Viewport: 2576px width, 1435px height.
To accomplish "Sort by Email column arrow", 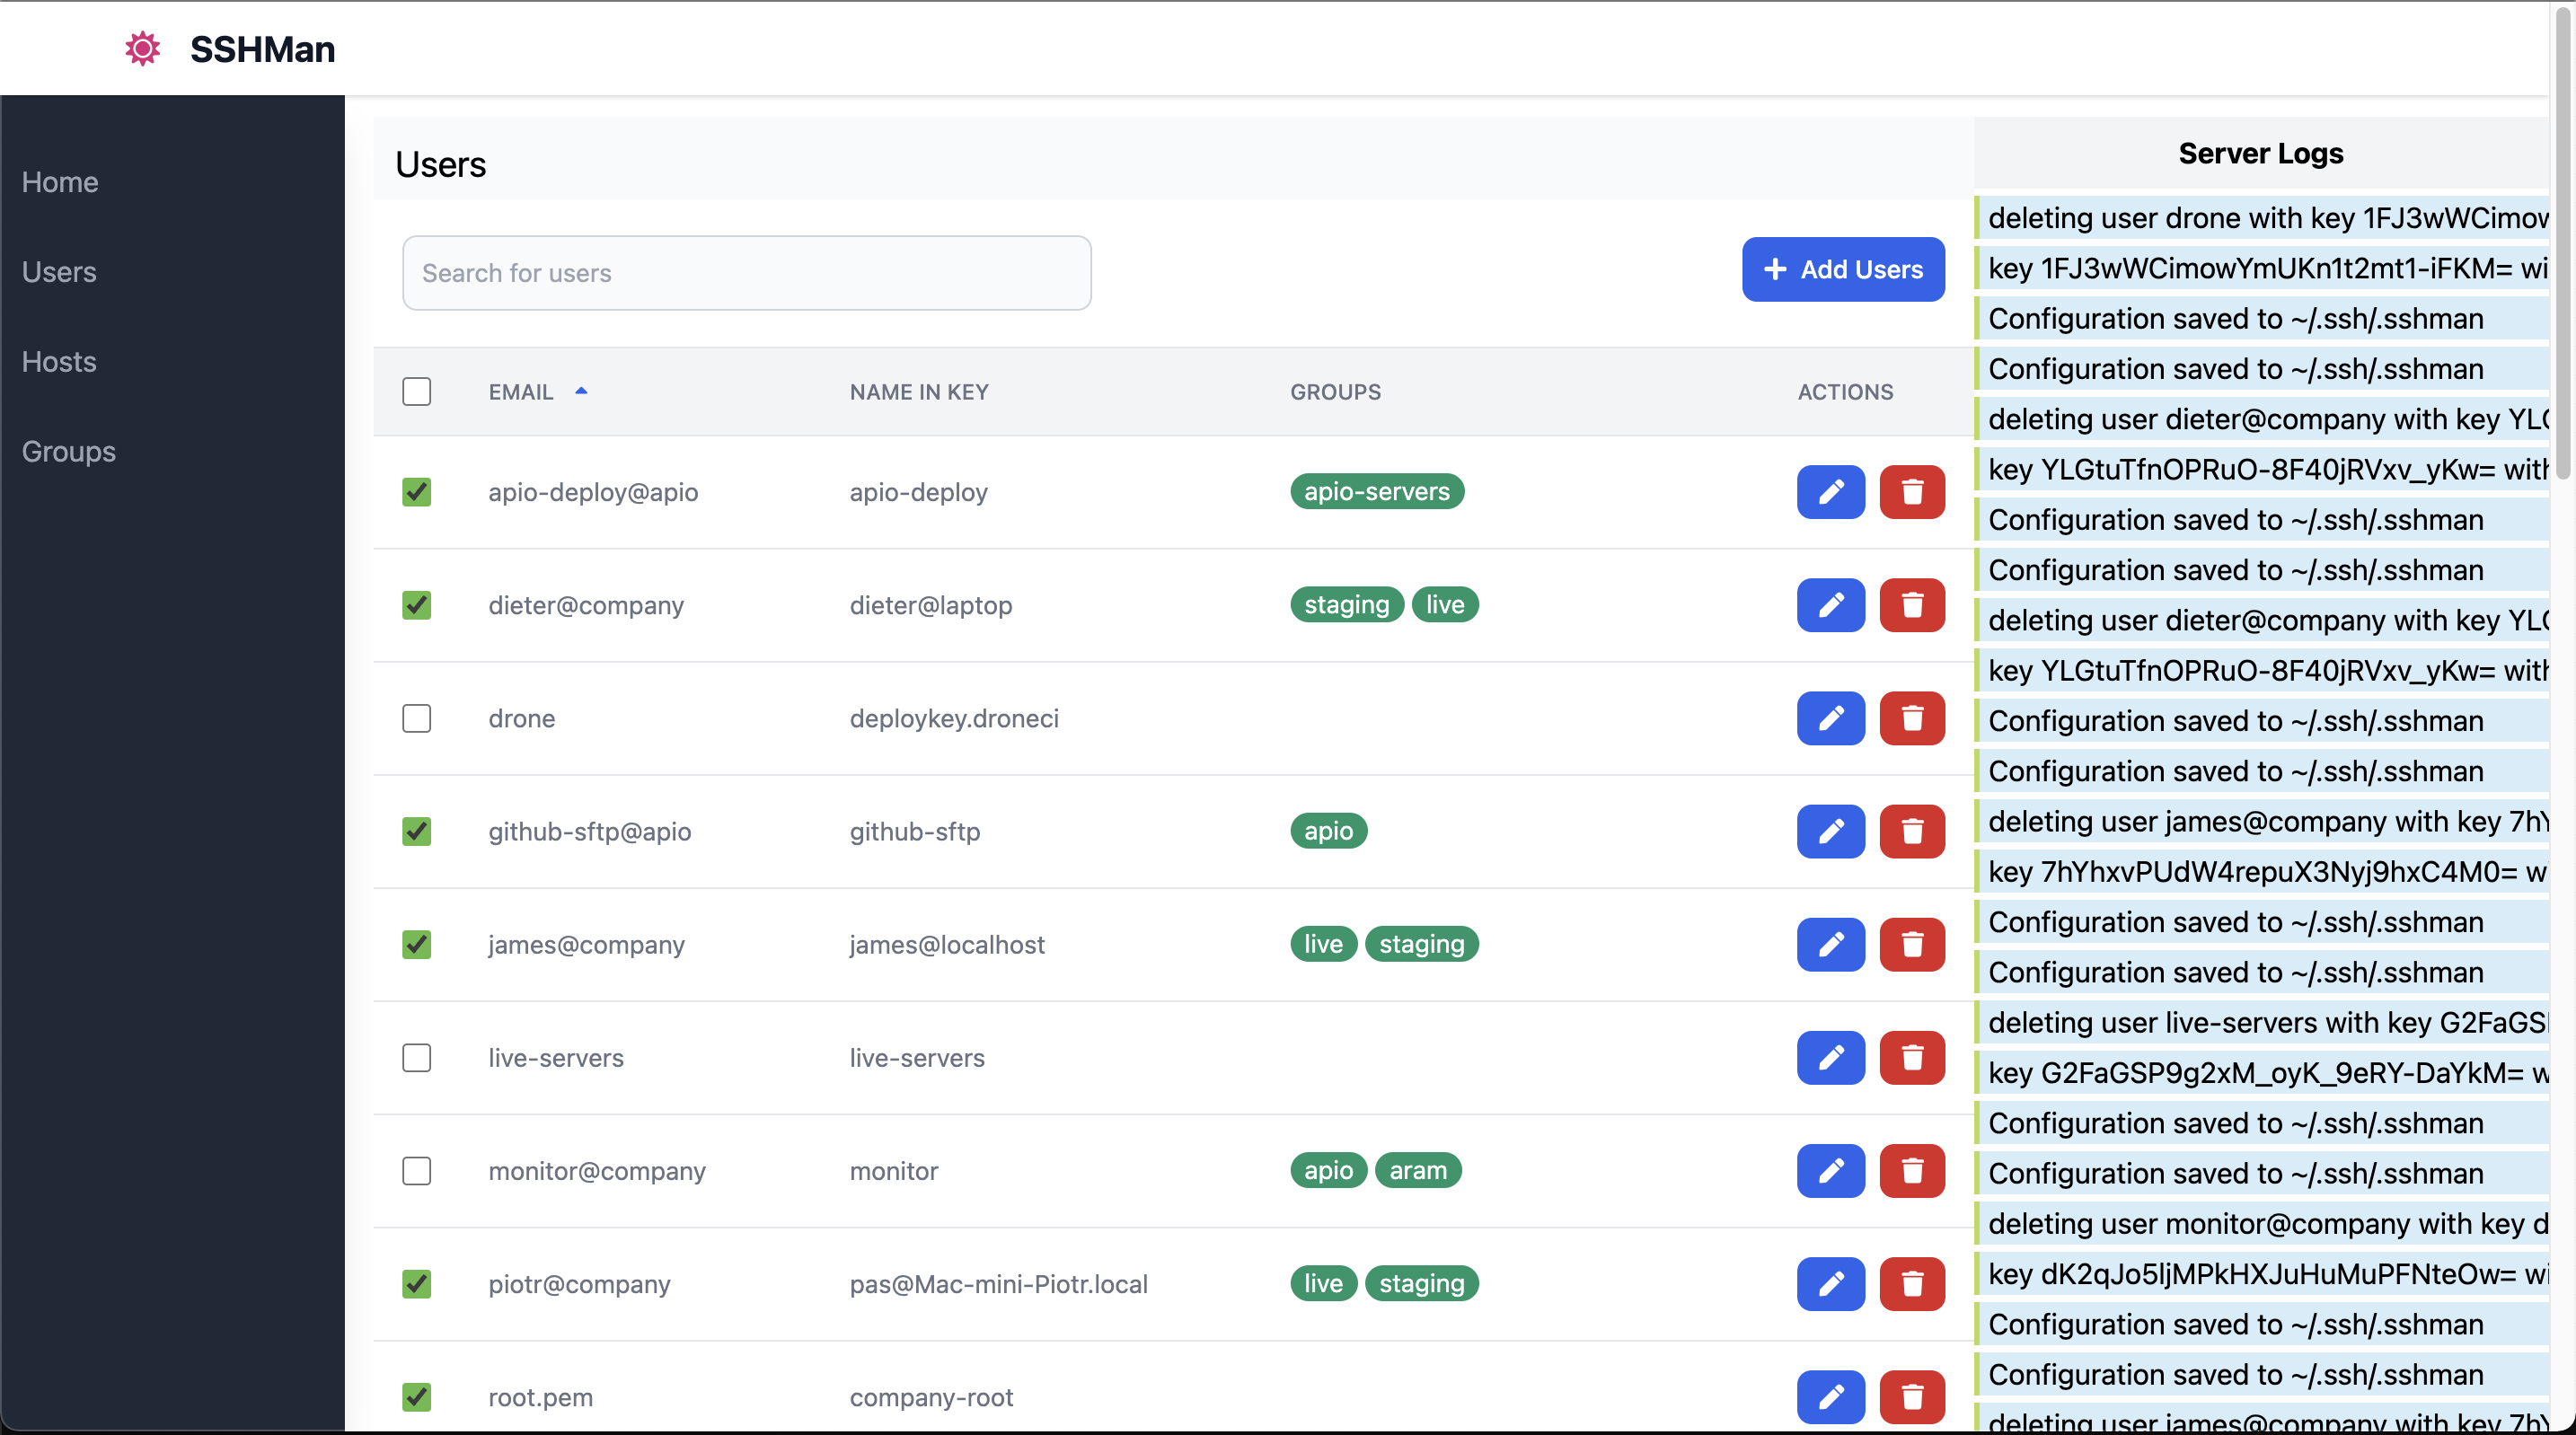I will (x=581, y=391).
